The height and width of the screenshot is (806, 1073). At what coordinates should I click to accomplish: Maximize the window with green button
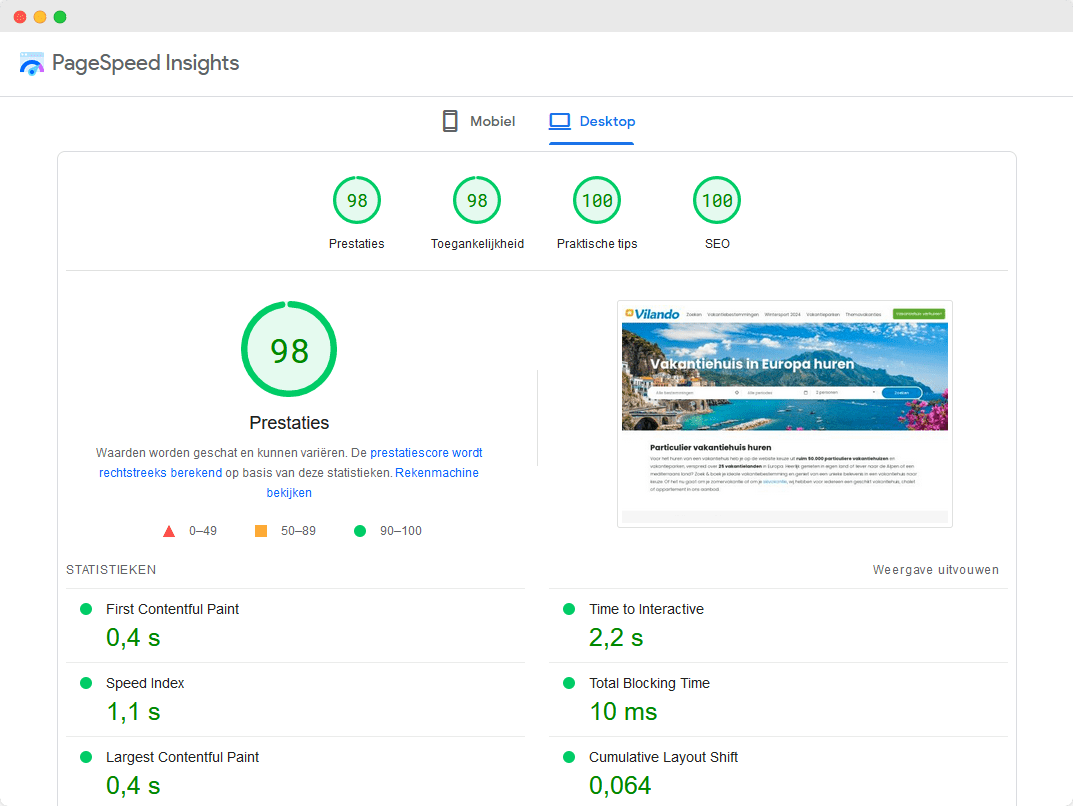60,17
